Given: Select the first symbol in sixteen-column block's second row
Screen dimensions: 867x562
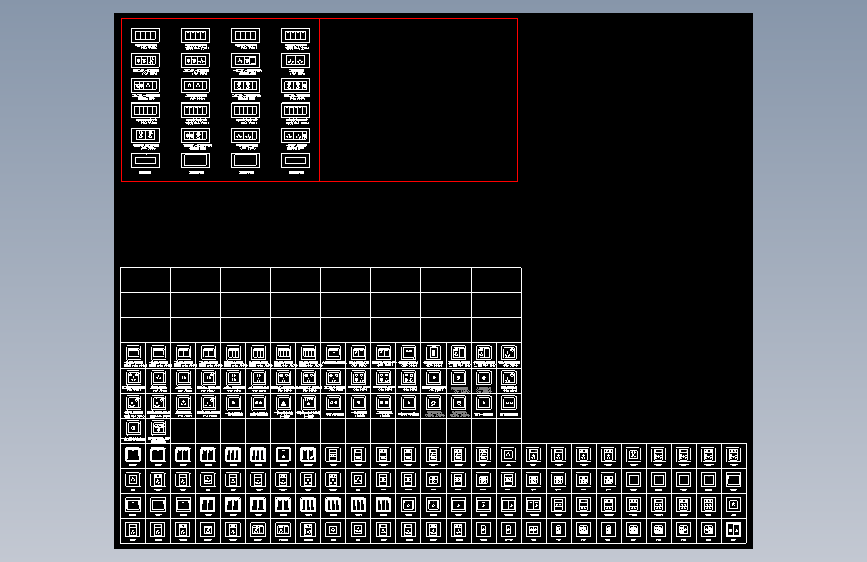Looking at the screenshot, I should tap(133, 378).
